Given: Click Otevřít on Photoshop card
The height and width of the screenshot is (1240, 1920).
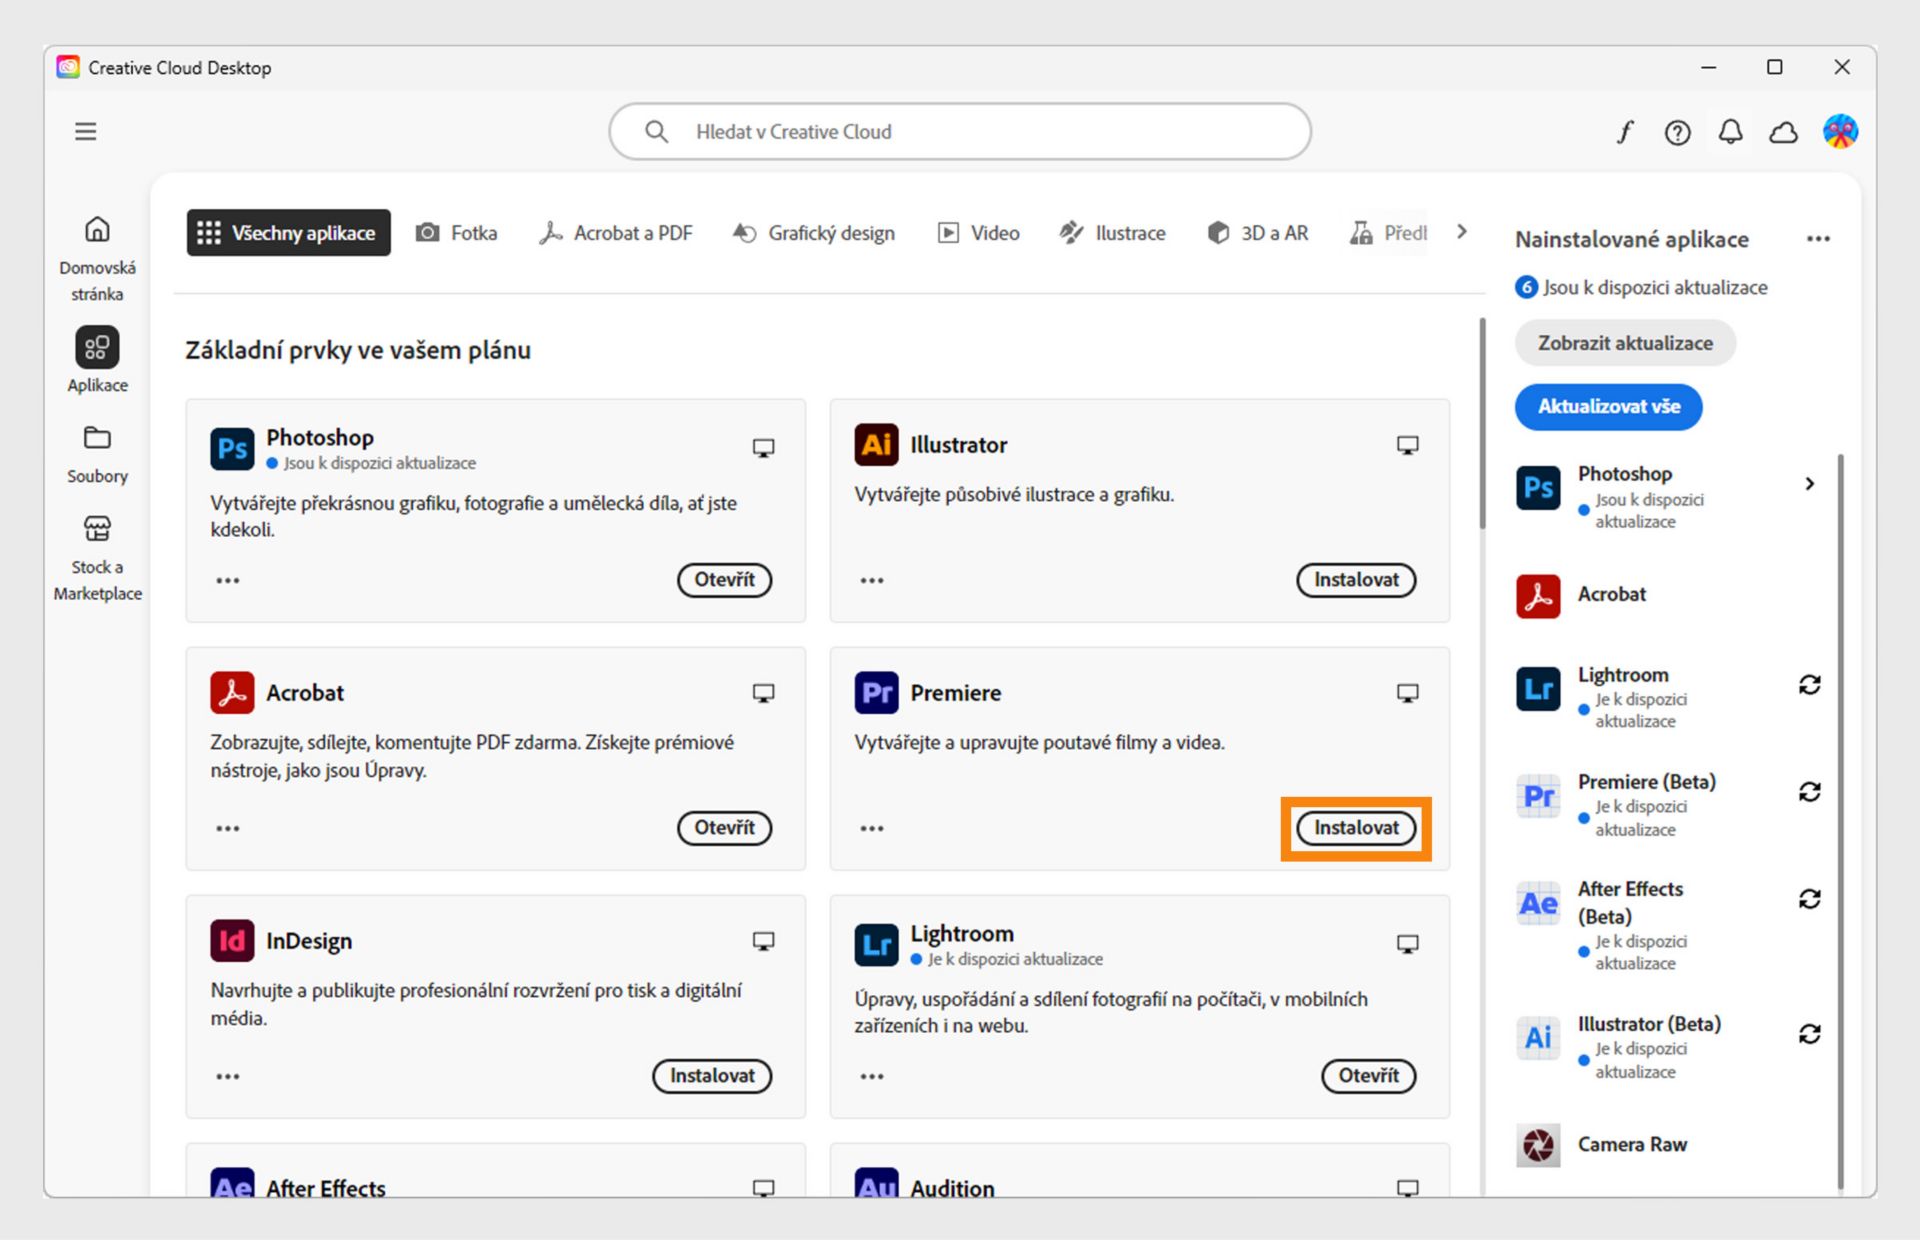Looking at the screenshot, I should click(724, 580).
